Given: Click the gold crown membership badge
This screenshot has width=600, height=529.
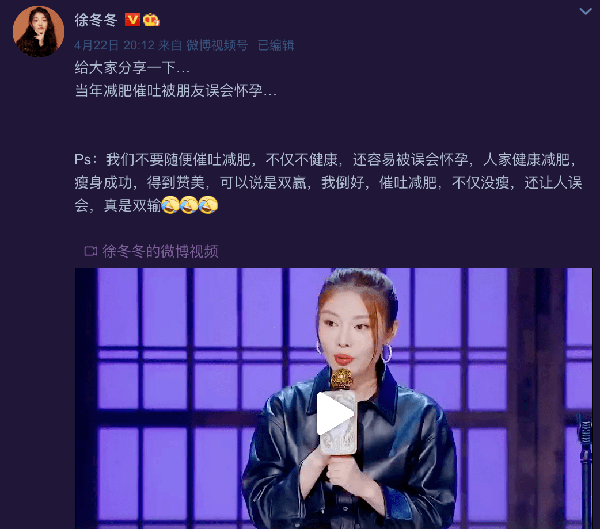Looking at the screenshot, I should [151, 20].
